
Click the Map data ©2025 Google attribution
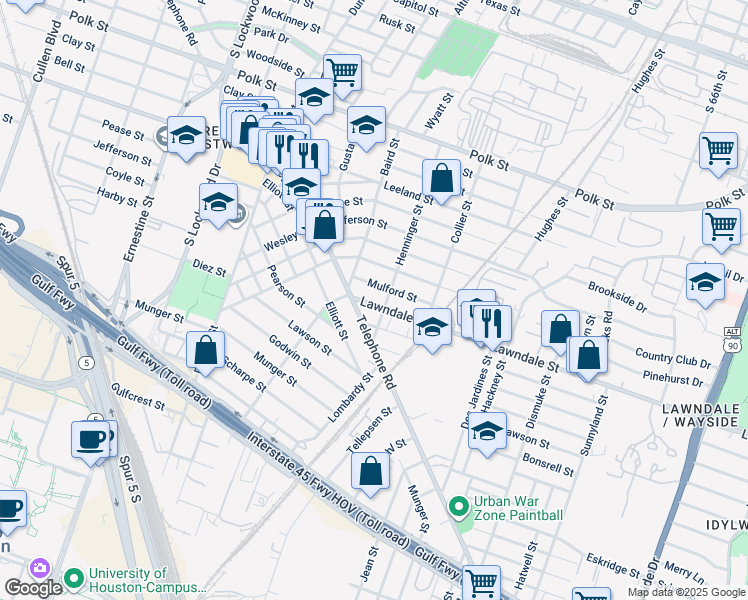pyautogui.click(x=686, y=593)
